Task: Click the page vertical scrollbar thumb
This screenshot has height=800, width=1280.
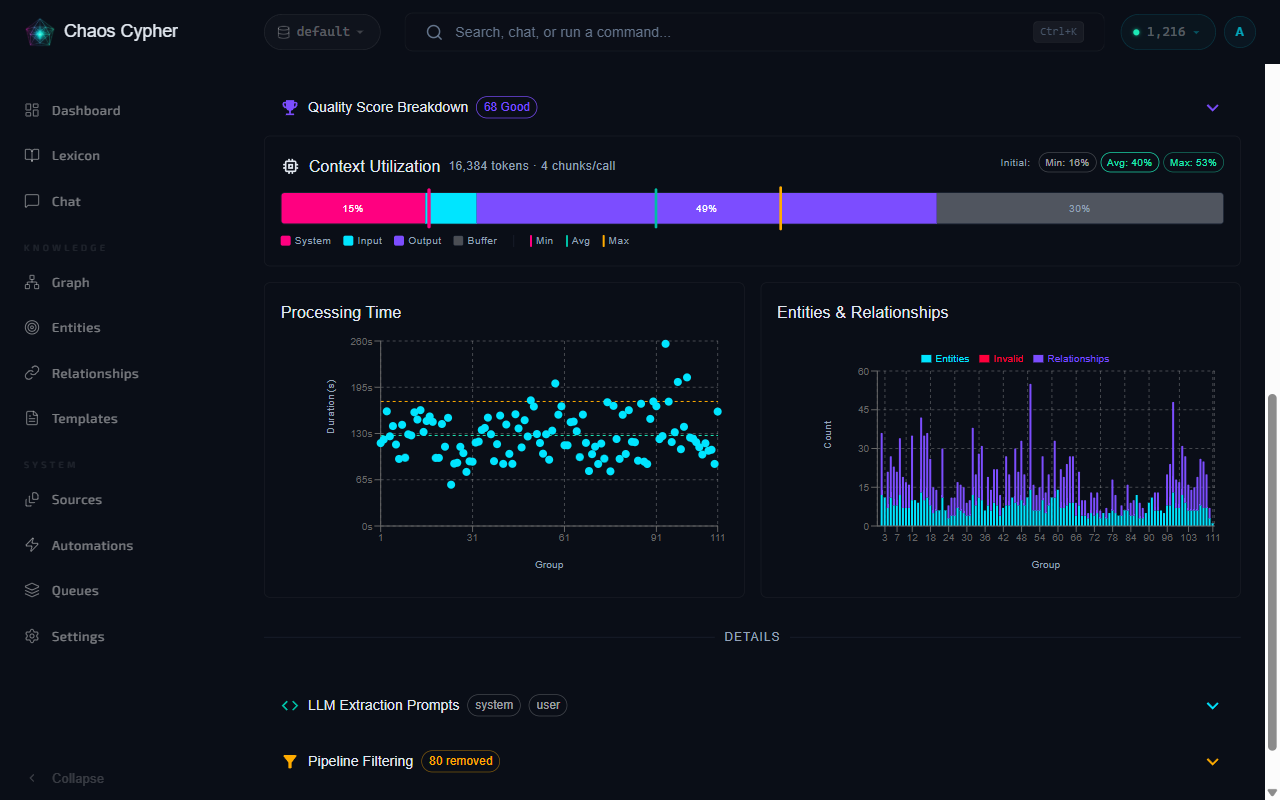Action: click(x=1272, y=570)
